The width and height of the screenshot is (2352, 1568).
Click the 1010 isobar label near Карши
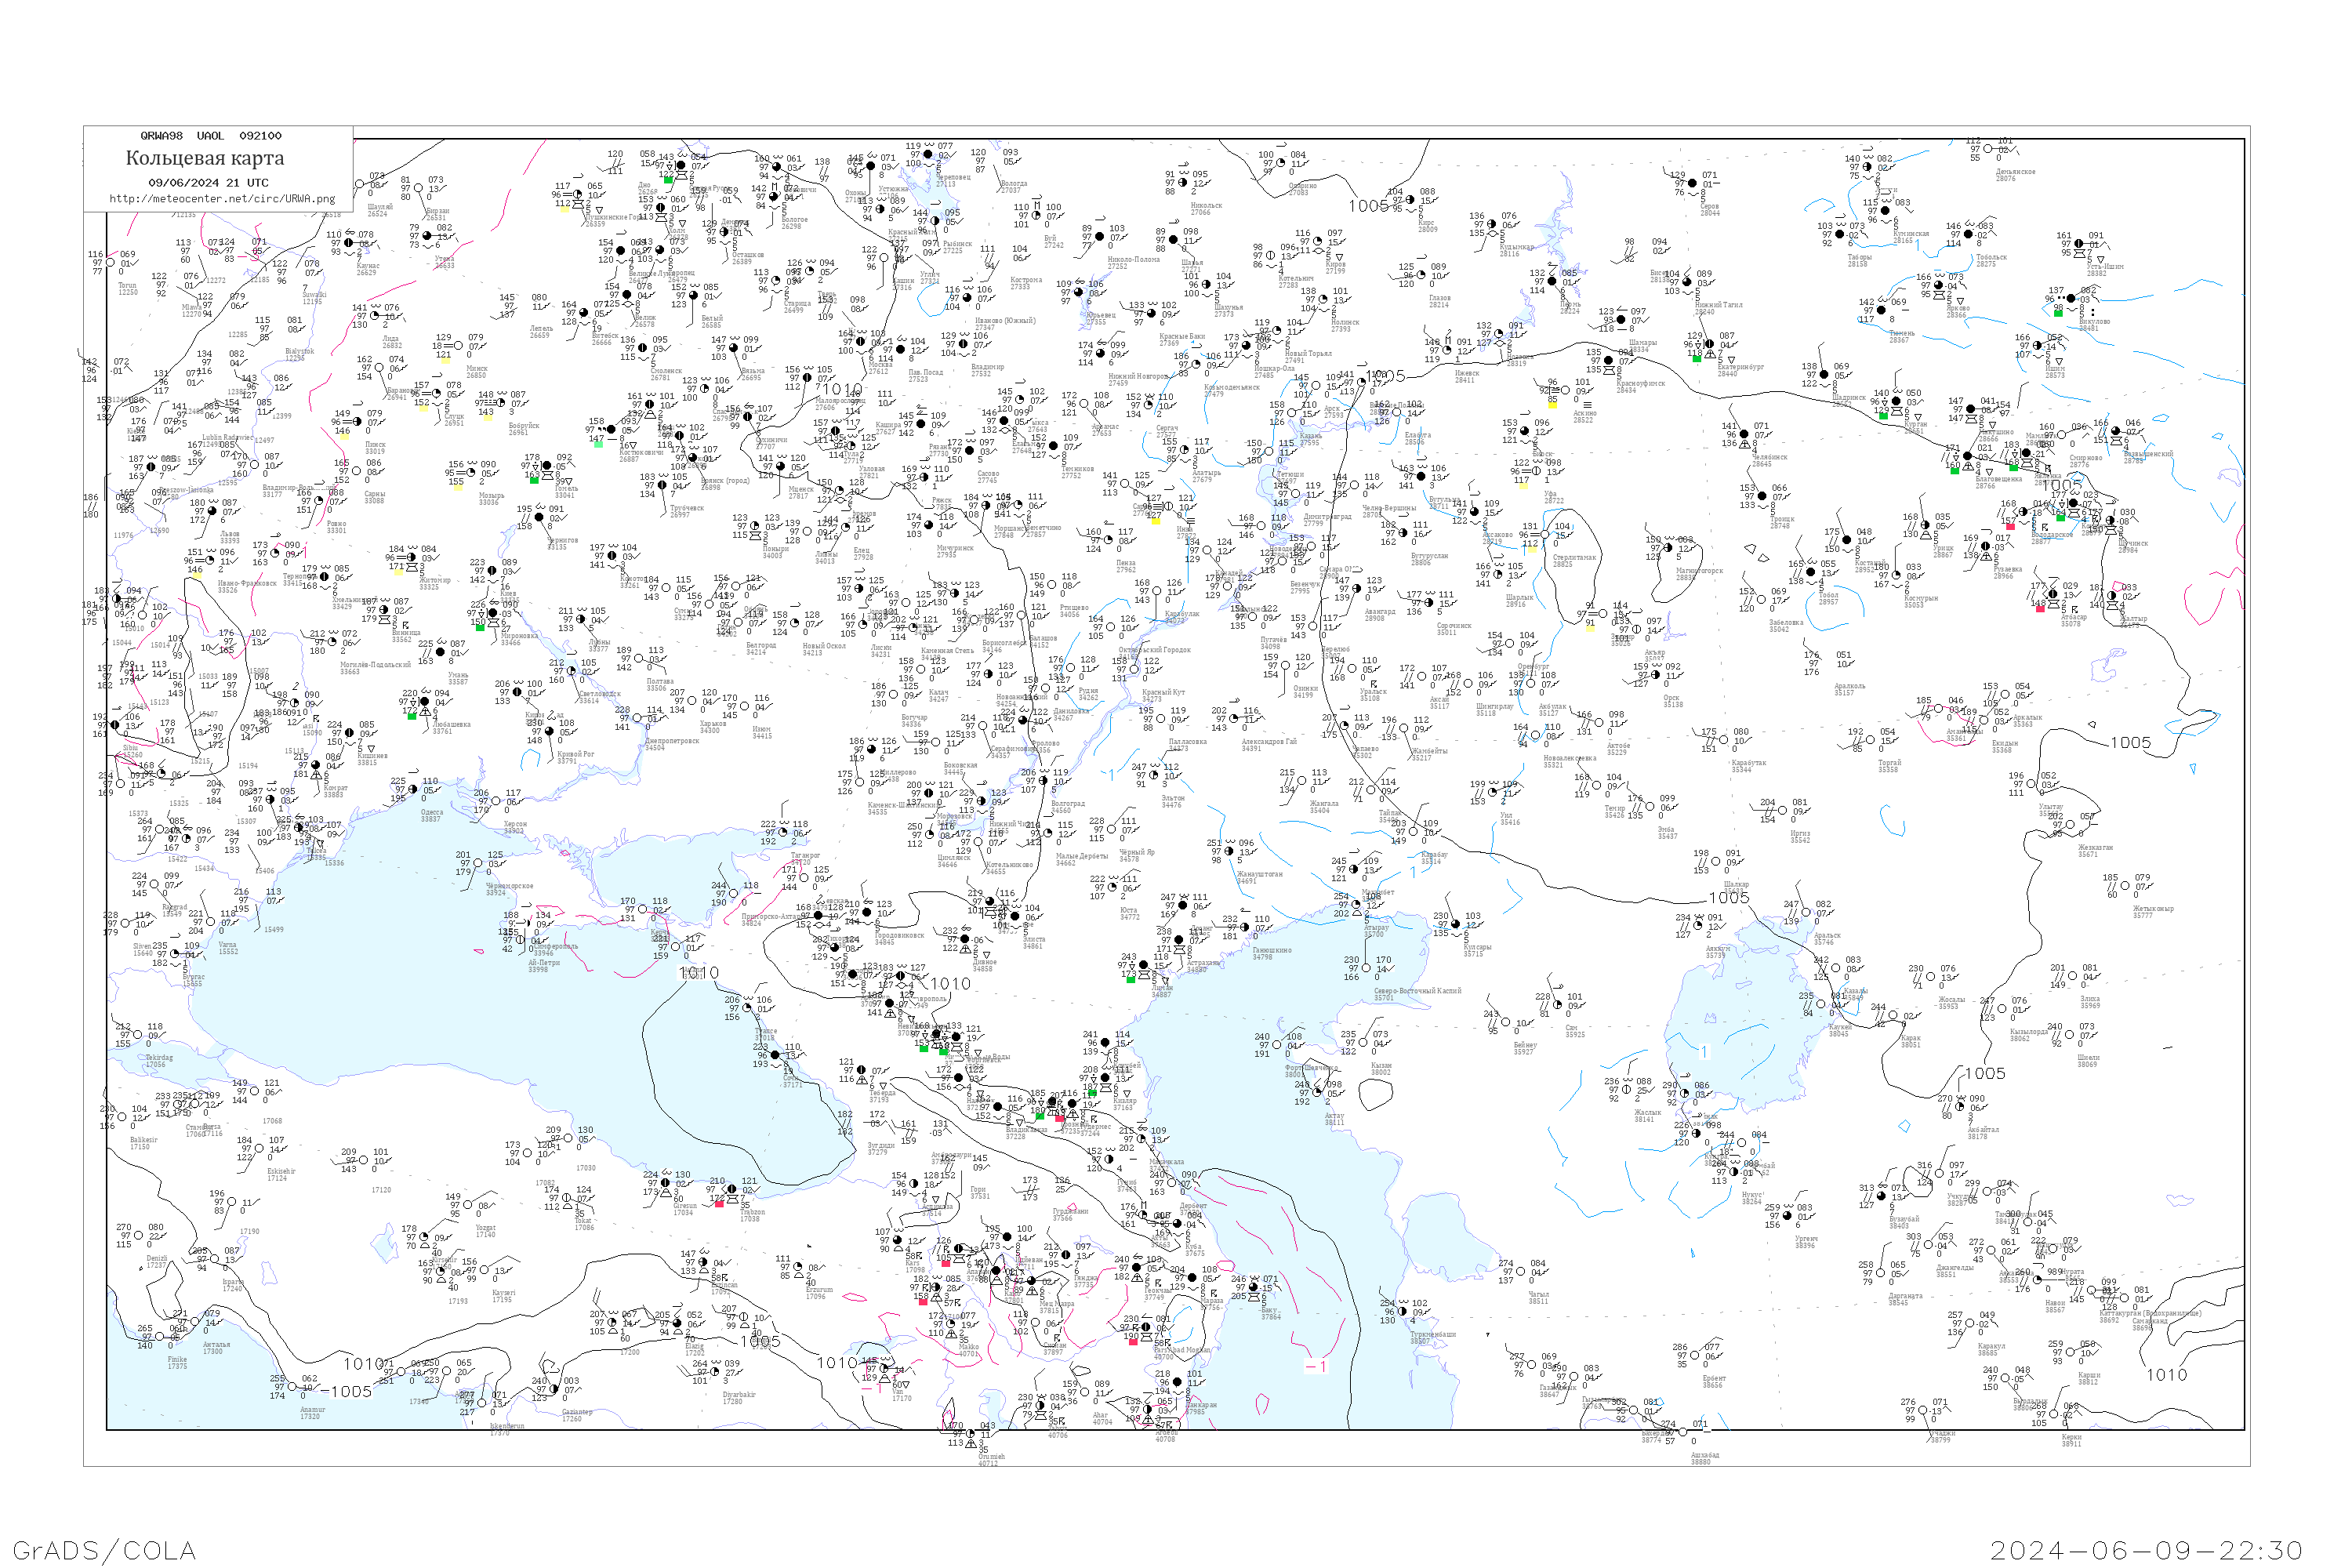coord(2166,1375)
